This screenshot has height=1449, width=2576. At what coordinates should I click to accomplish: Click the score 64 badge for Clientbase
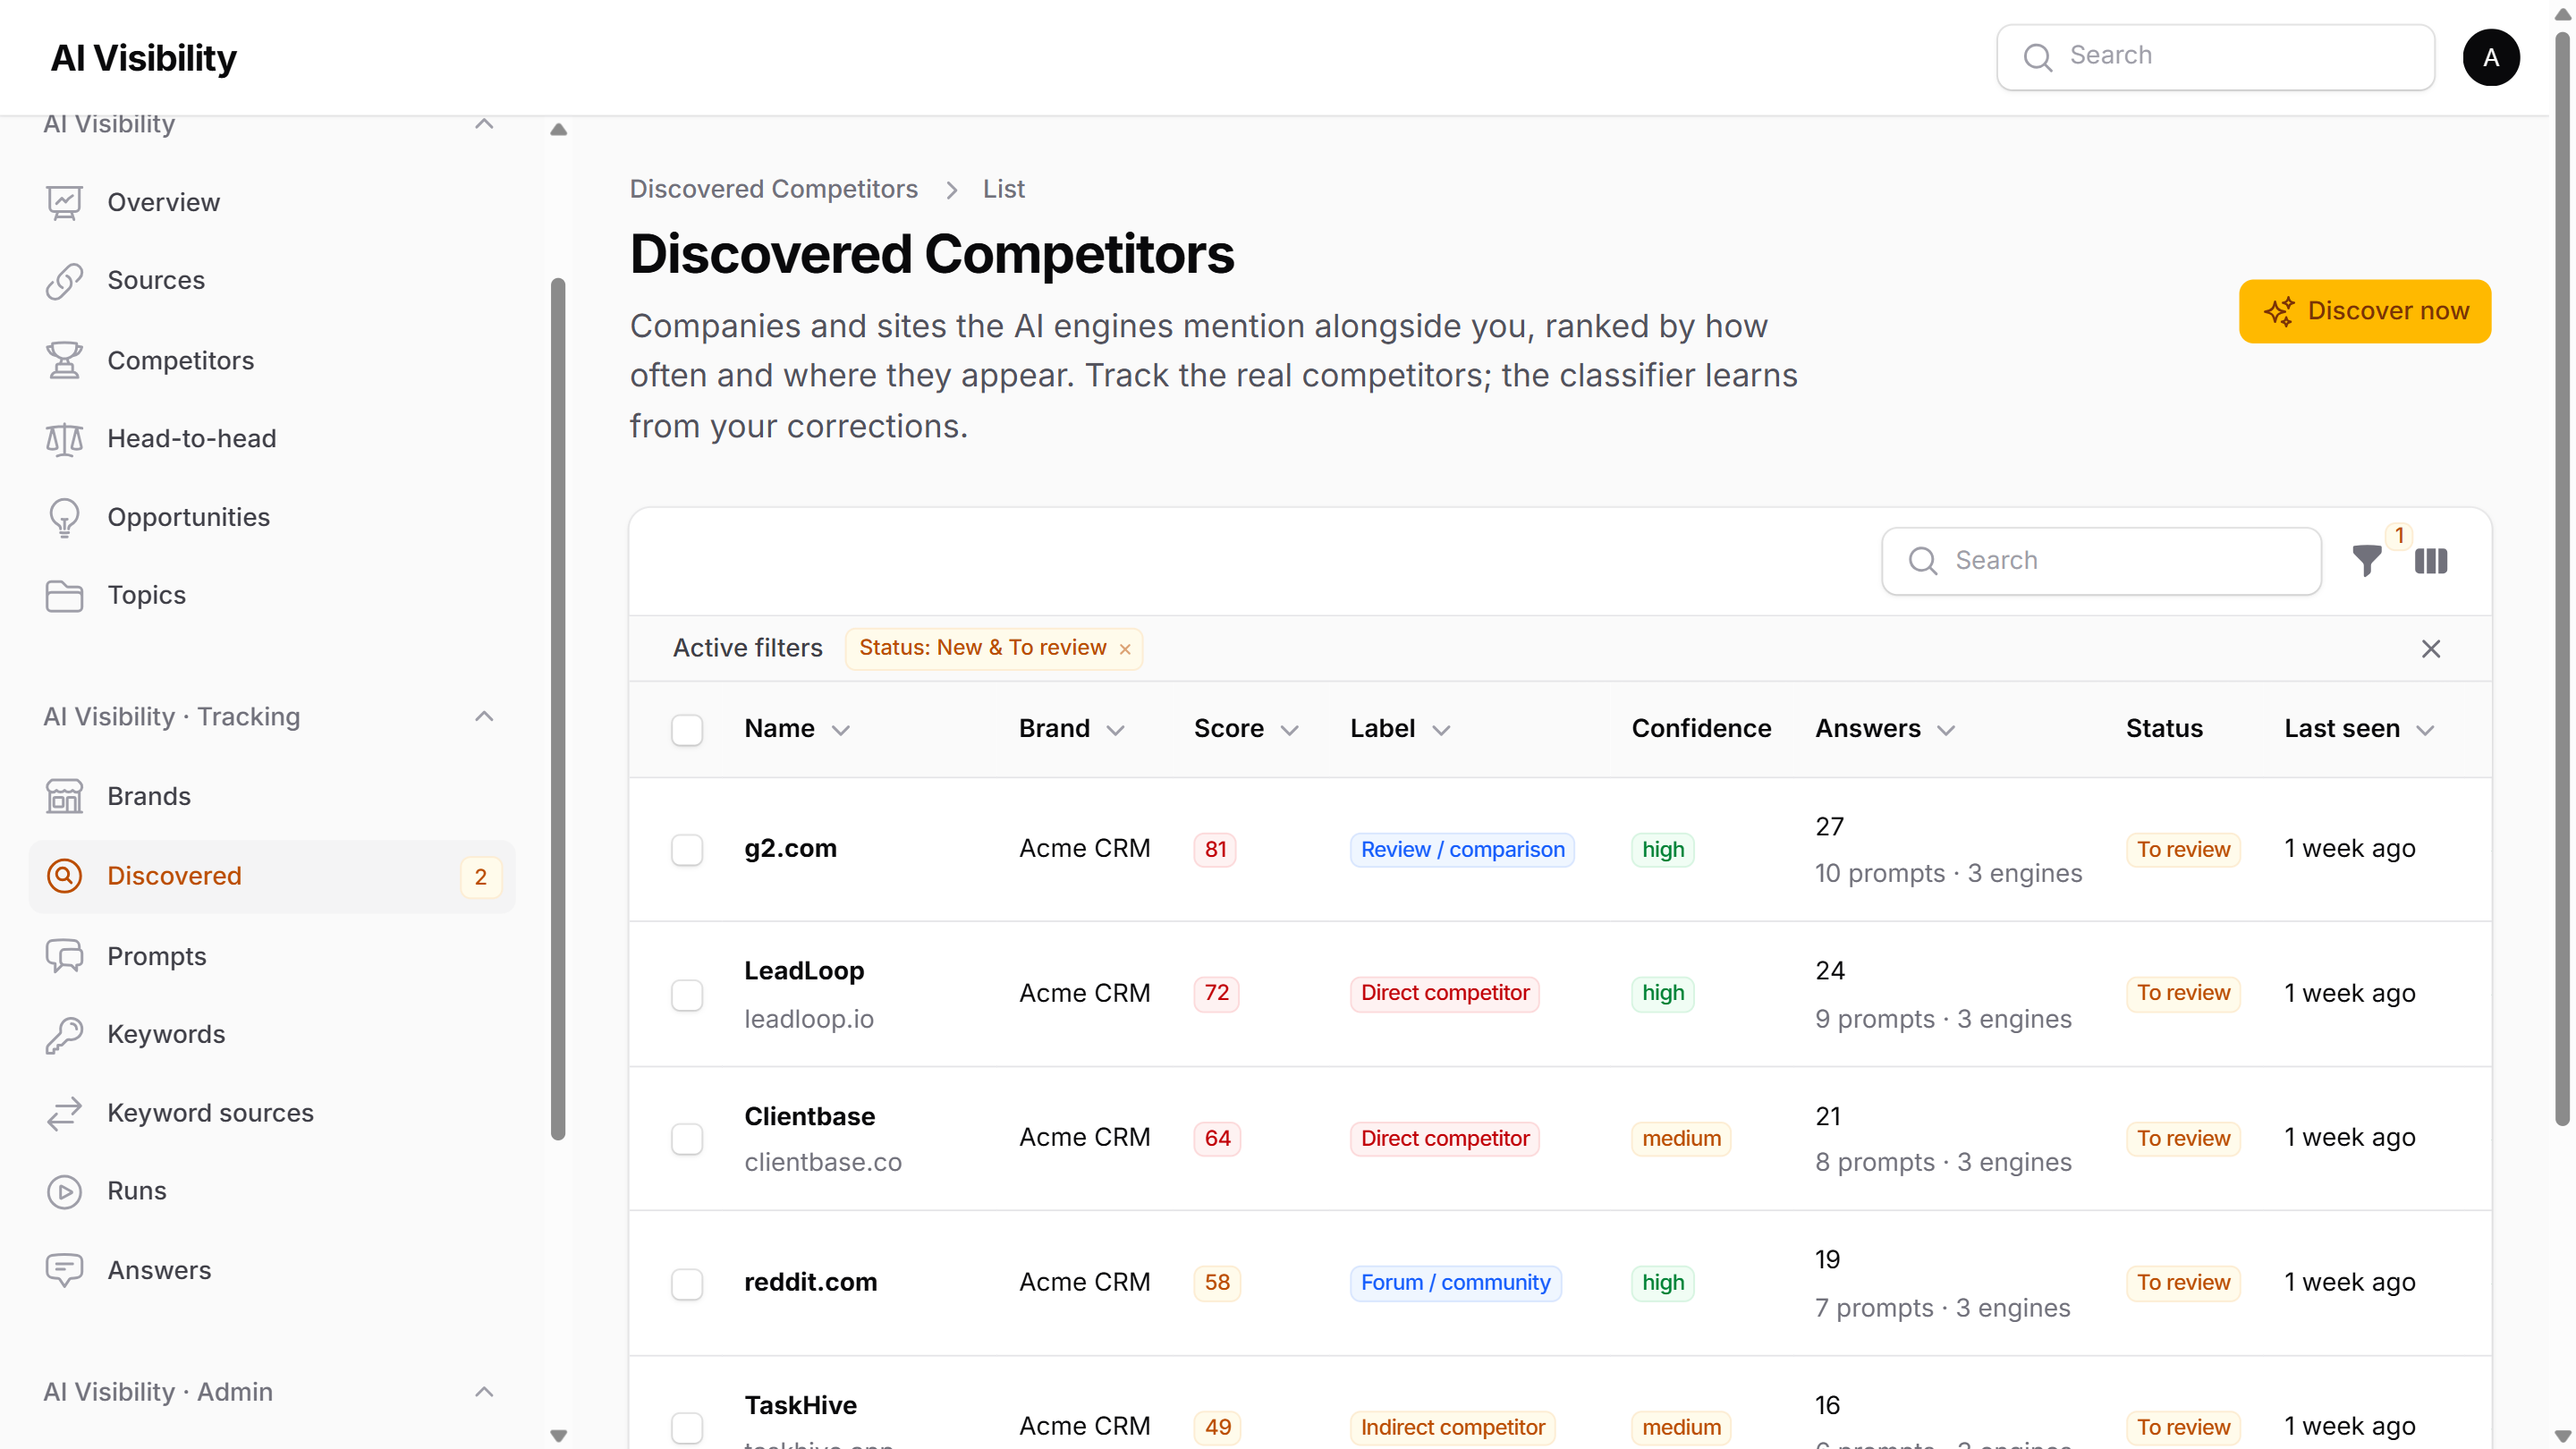click(x=1217, y=1139)
